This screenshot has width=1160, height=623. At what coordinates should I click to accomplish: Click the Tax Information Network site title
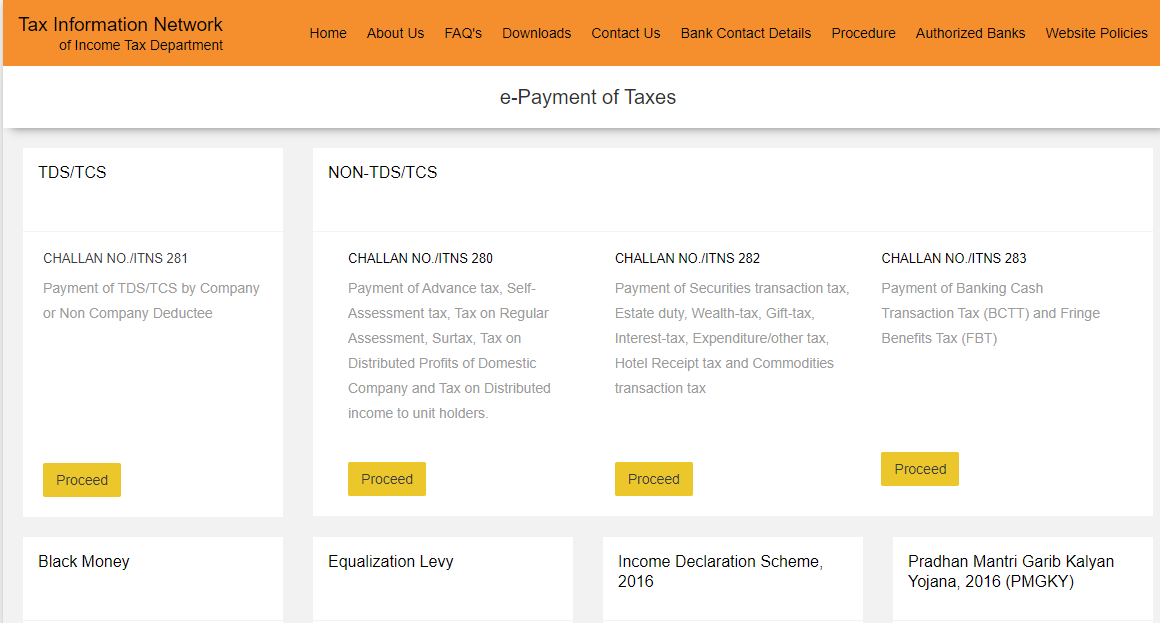[x=121, y=24]
